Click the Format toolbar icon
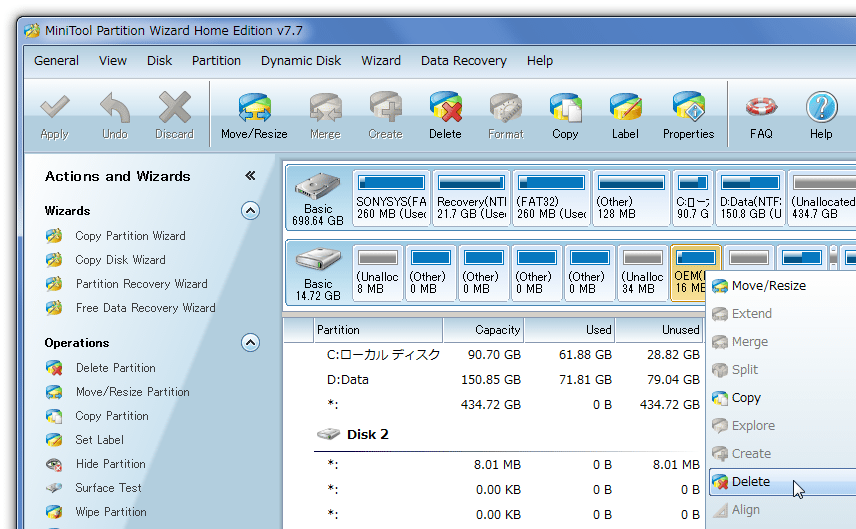The height and width of the screenshot is (529, 856). 506,108
